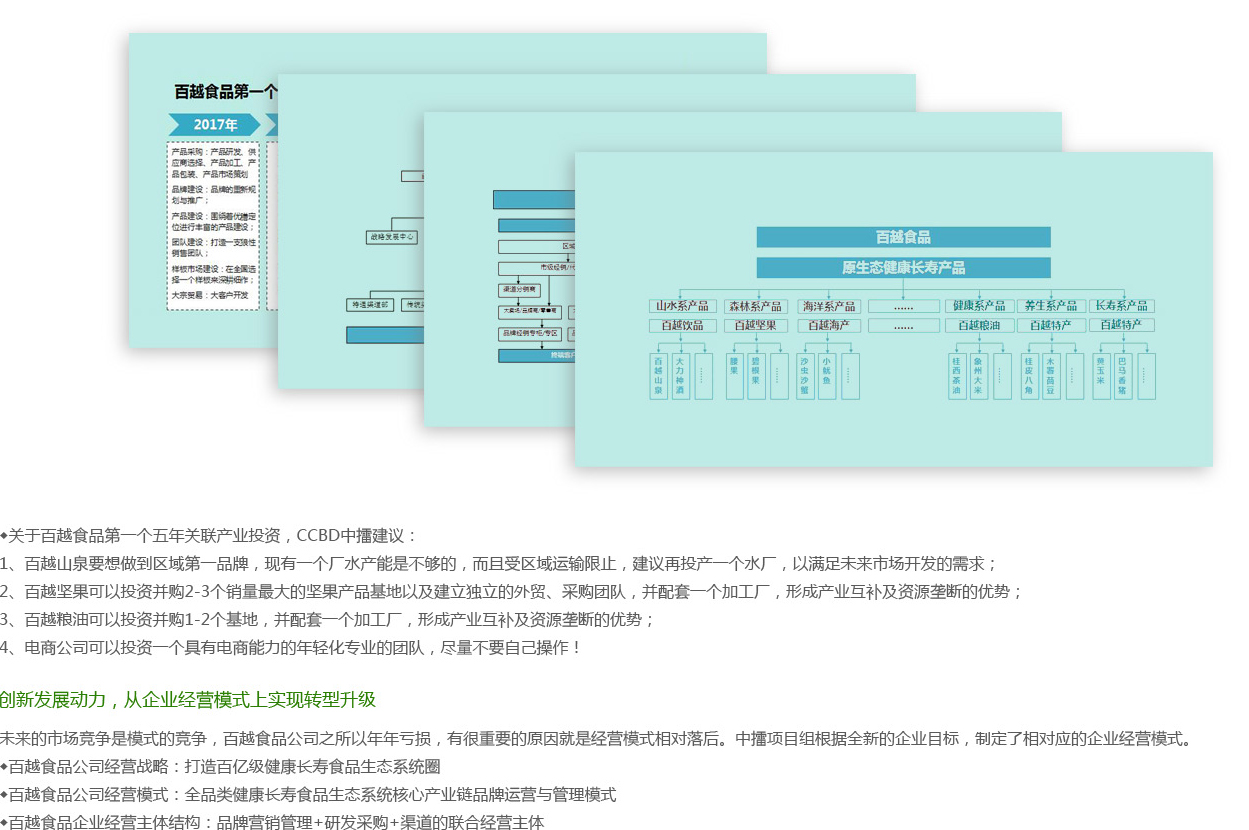Click the 长寿系产品 box
Image resolution: width=1249 pixels, height=830 pixels.
click(1122, 306)
